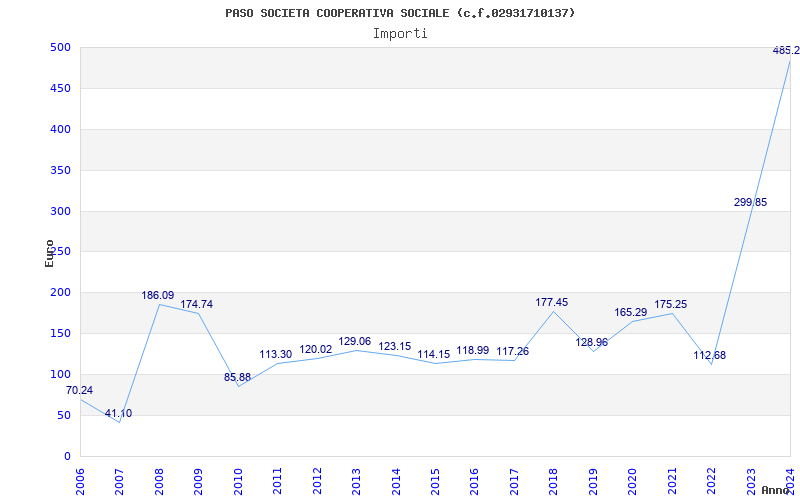Select the 200 y-axis tick label

[x=60, y=293]
